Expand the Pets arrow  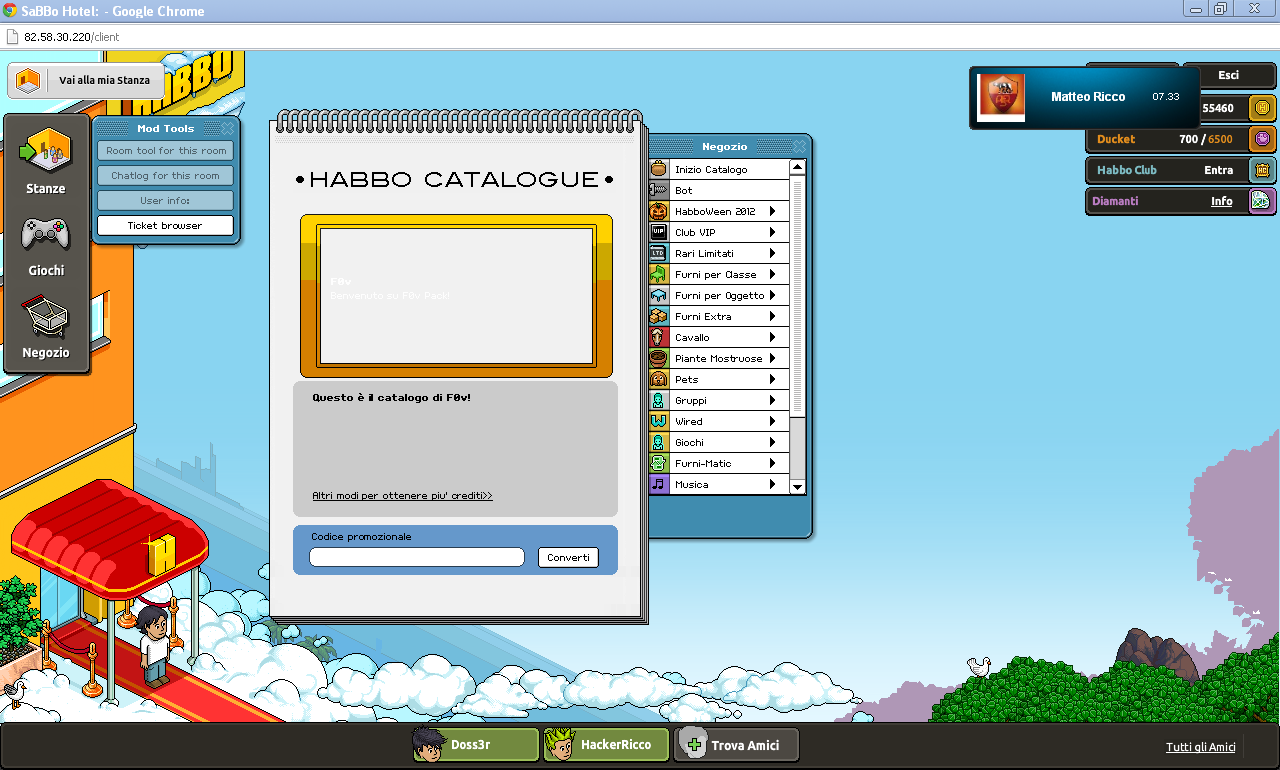(x=772, y=379)
